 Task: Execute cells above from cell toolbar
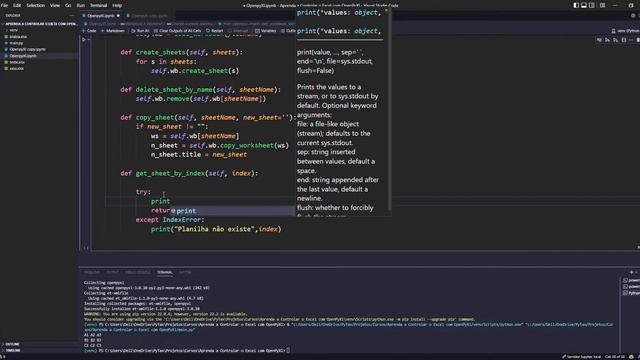click(x=607, y=40)
